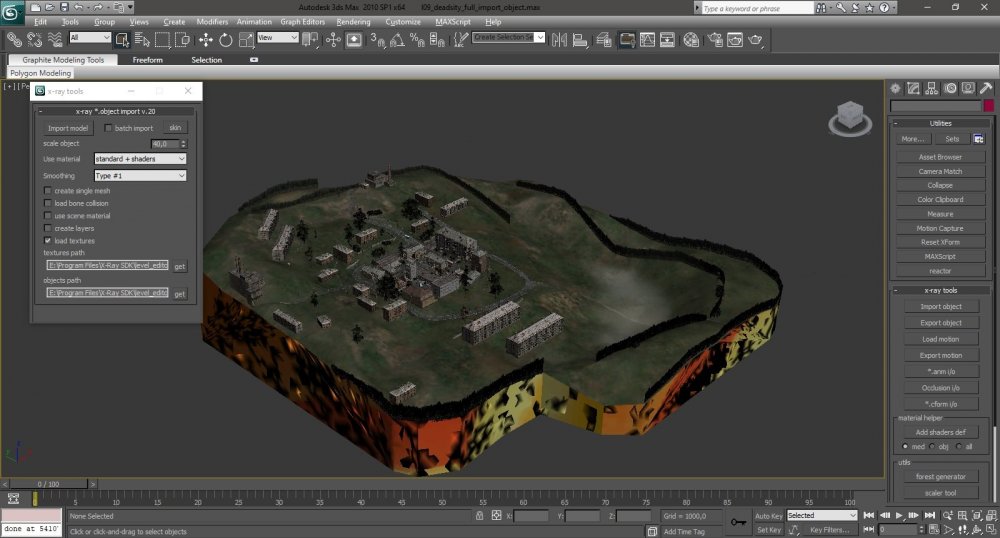This screenshot has height=538, width=1000.
Task: Open the Use material dropdown
Action: (140, 159)
